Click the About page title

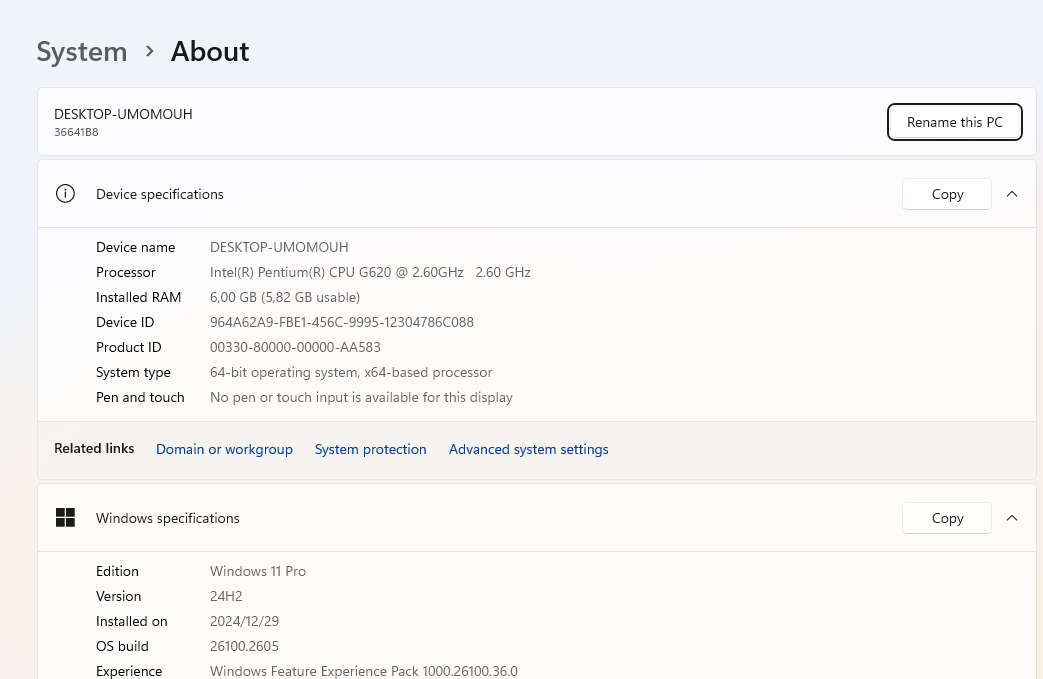tap(210, 52)
